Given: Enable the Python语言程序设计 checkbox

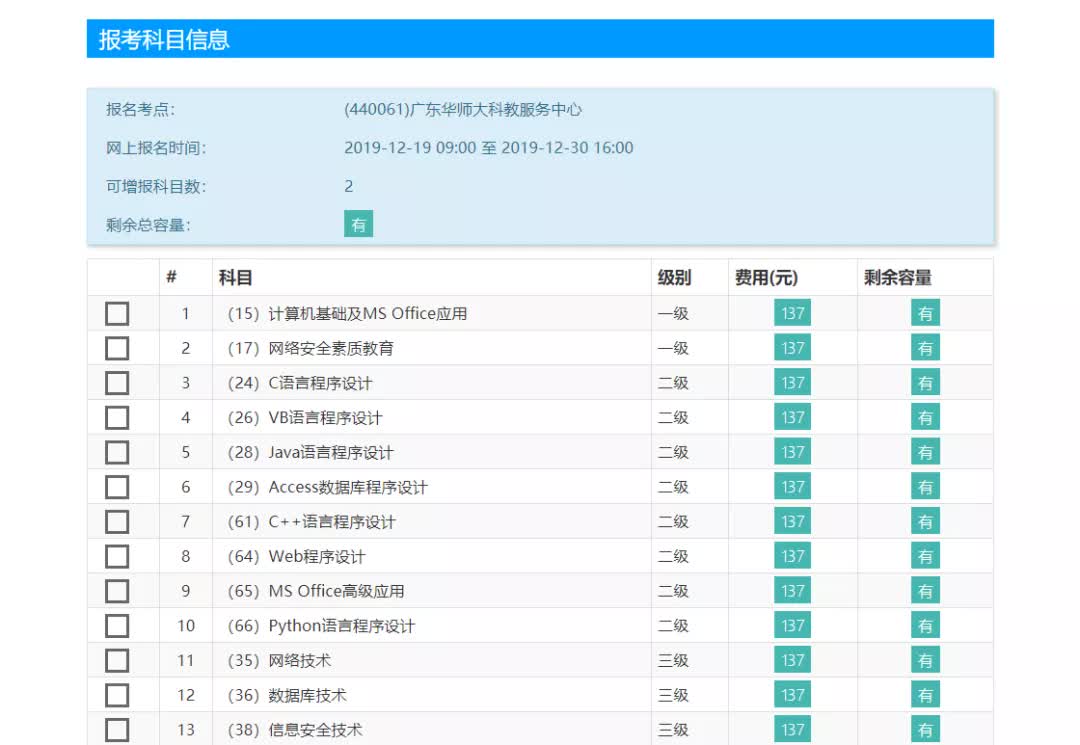Looking at the screenshot, I should pyautogui.click(x=117, y=625).
